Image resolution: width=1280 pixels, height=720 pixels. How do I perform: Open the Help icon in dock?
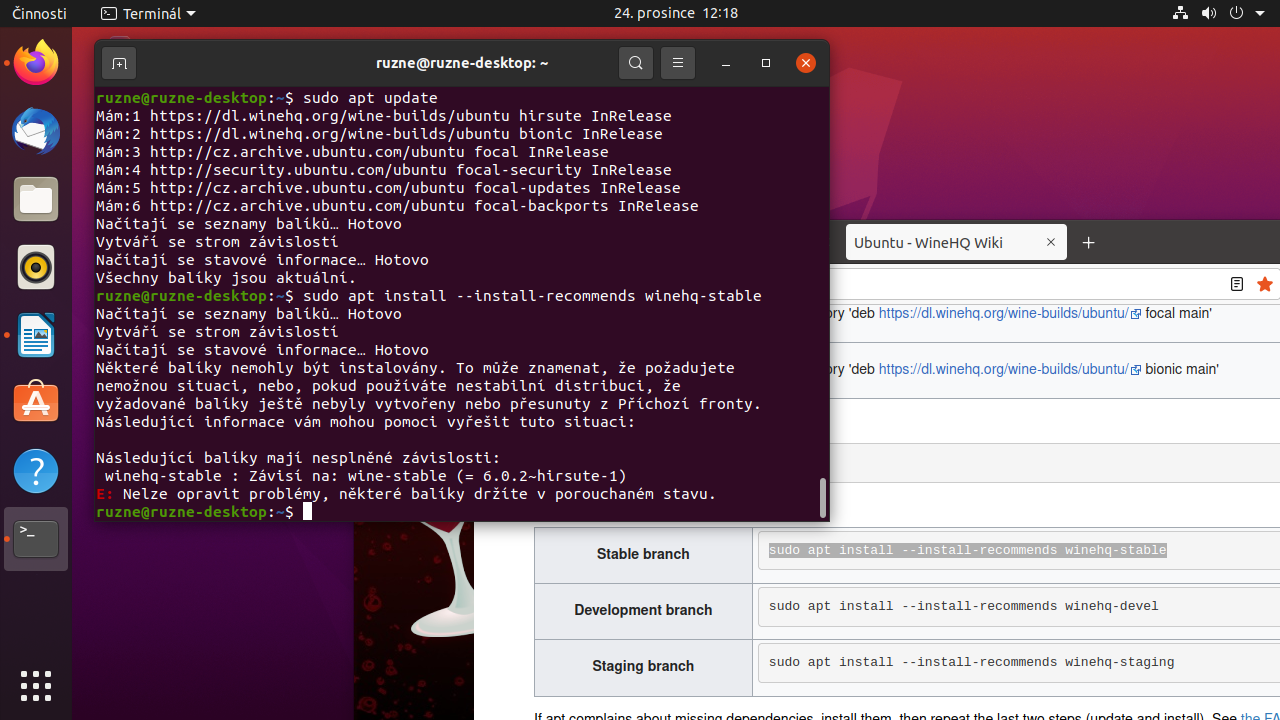coord(36,471)
